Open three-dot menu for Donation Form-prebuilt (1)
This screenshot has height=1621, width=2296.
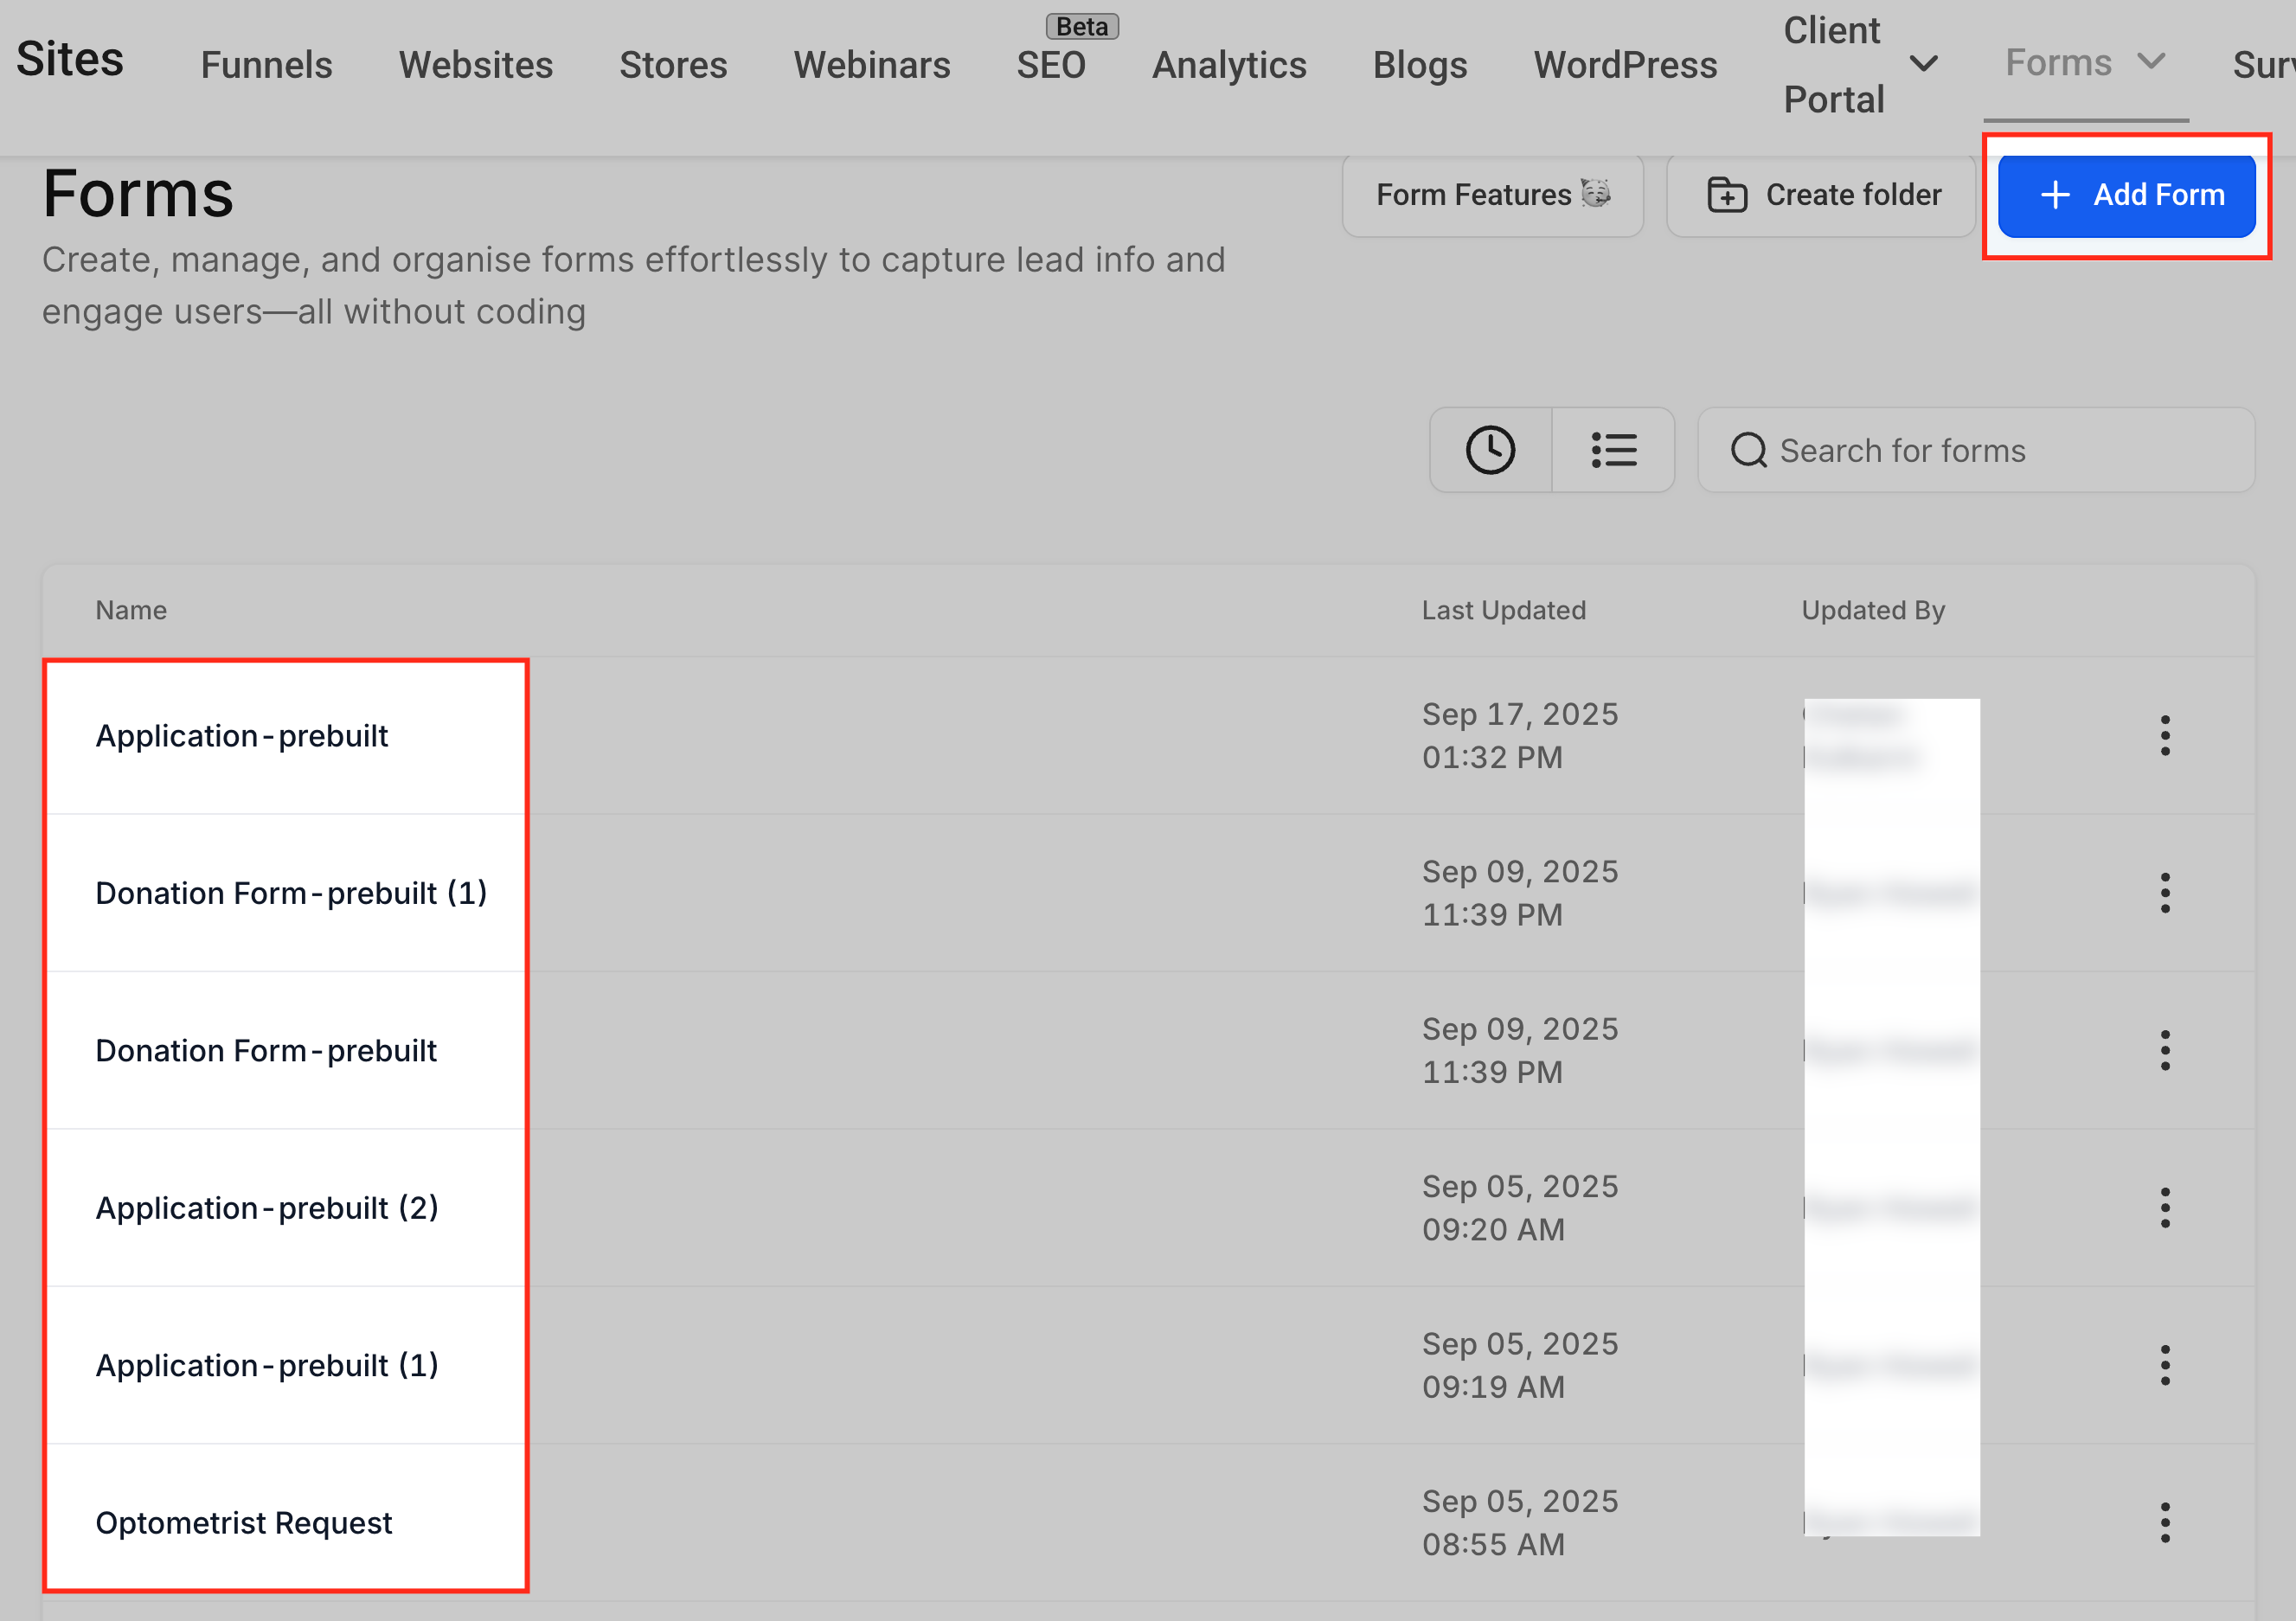point(2164,893)
